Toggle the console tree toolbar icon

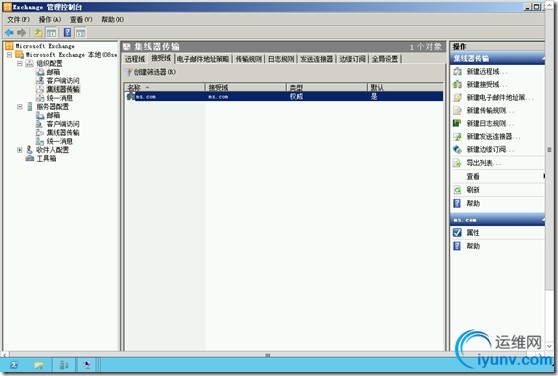tap(52, 33)
